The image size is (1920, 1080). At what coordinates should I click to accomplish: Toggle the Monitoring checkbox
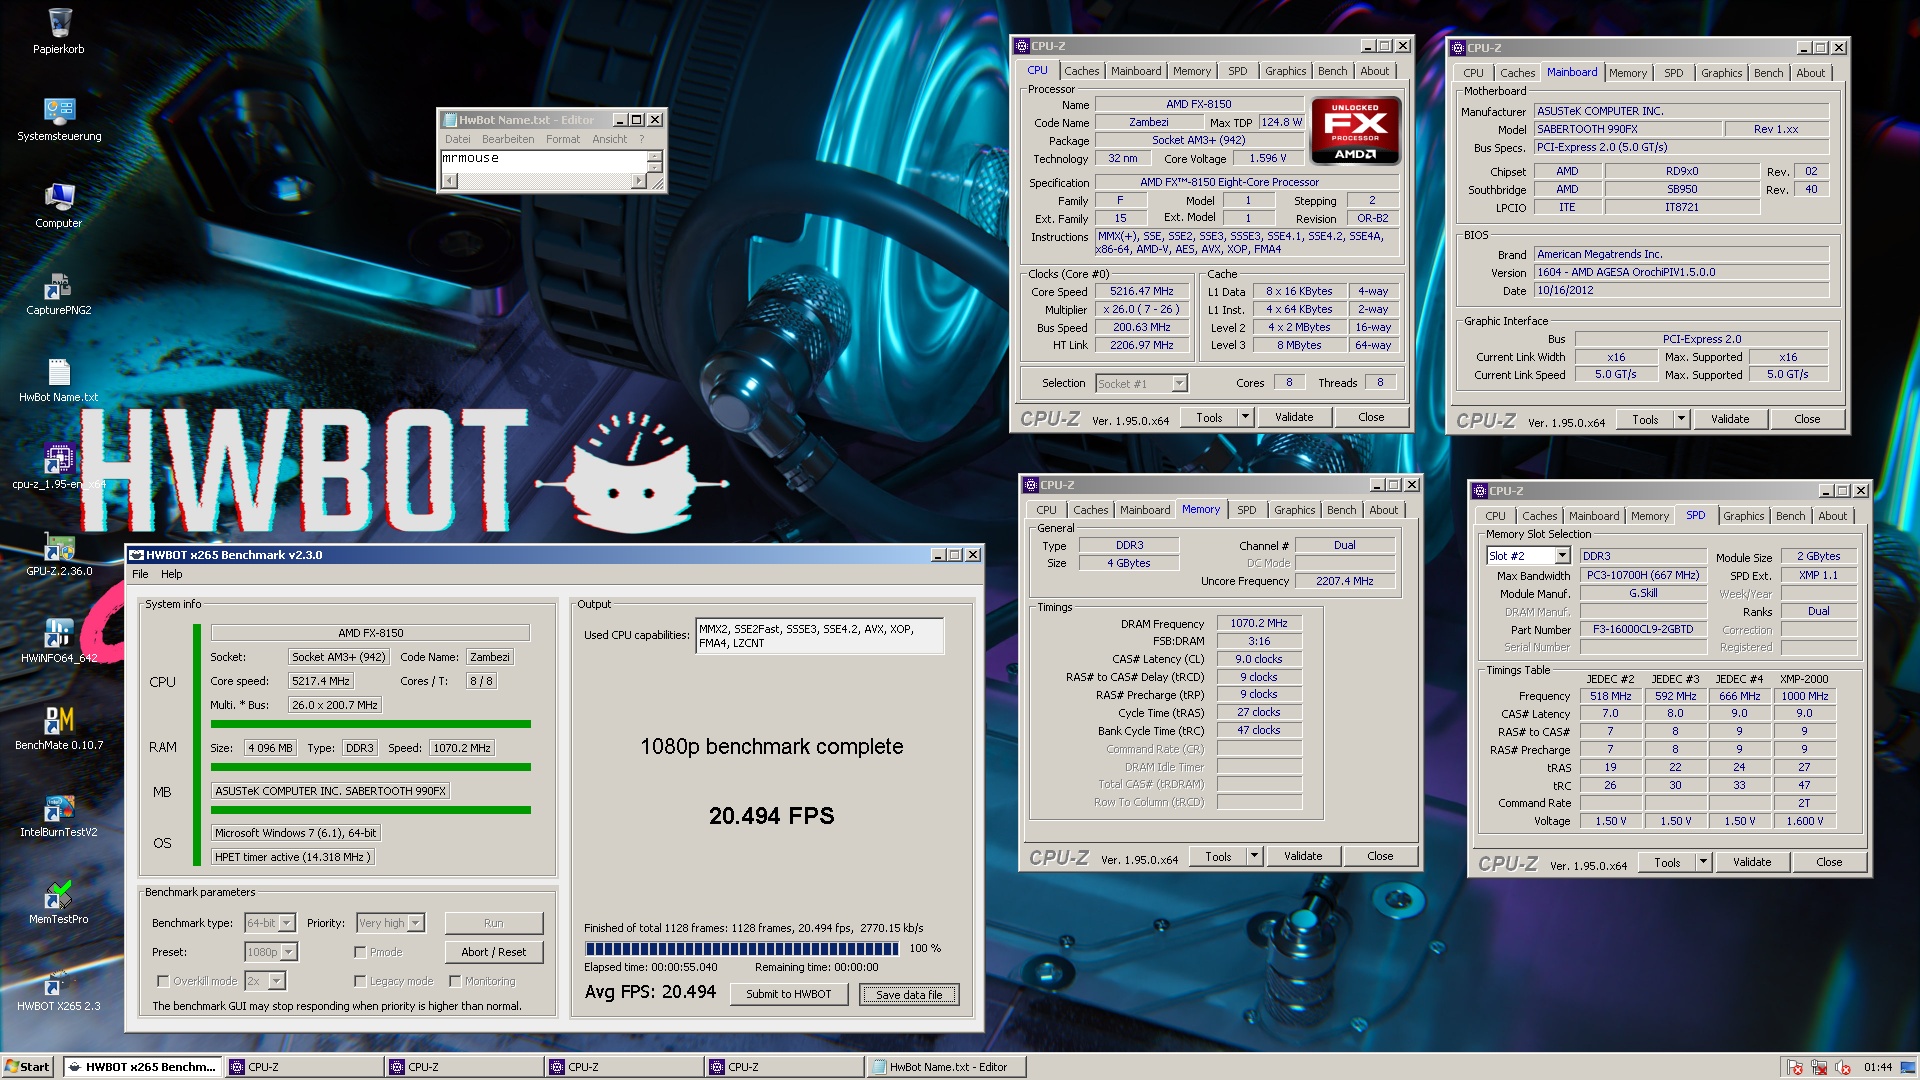455,981
